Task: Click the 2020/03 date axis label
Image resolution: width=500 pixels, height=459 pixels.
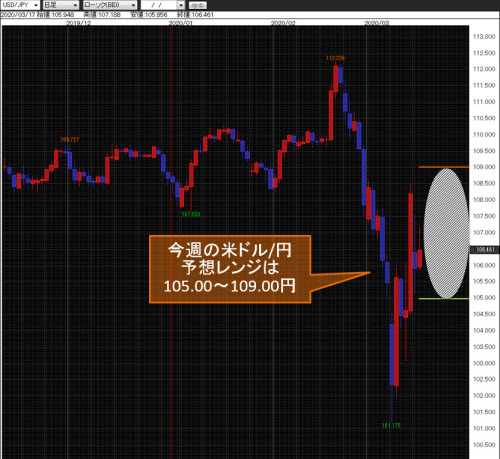Action: point(377,23)
